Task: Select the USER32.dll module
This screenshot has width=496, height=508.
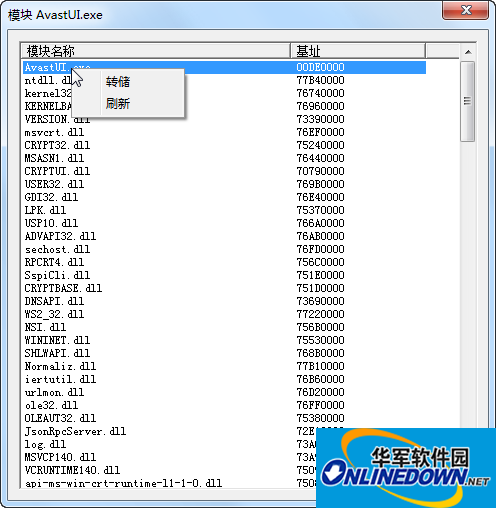Action: click(54, 184)
